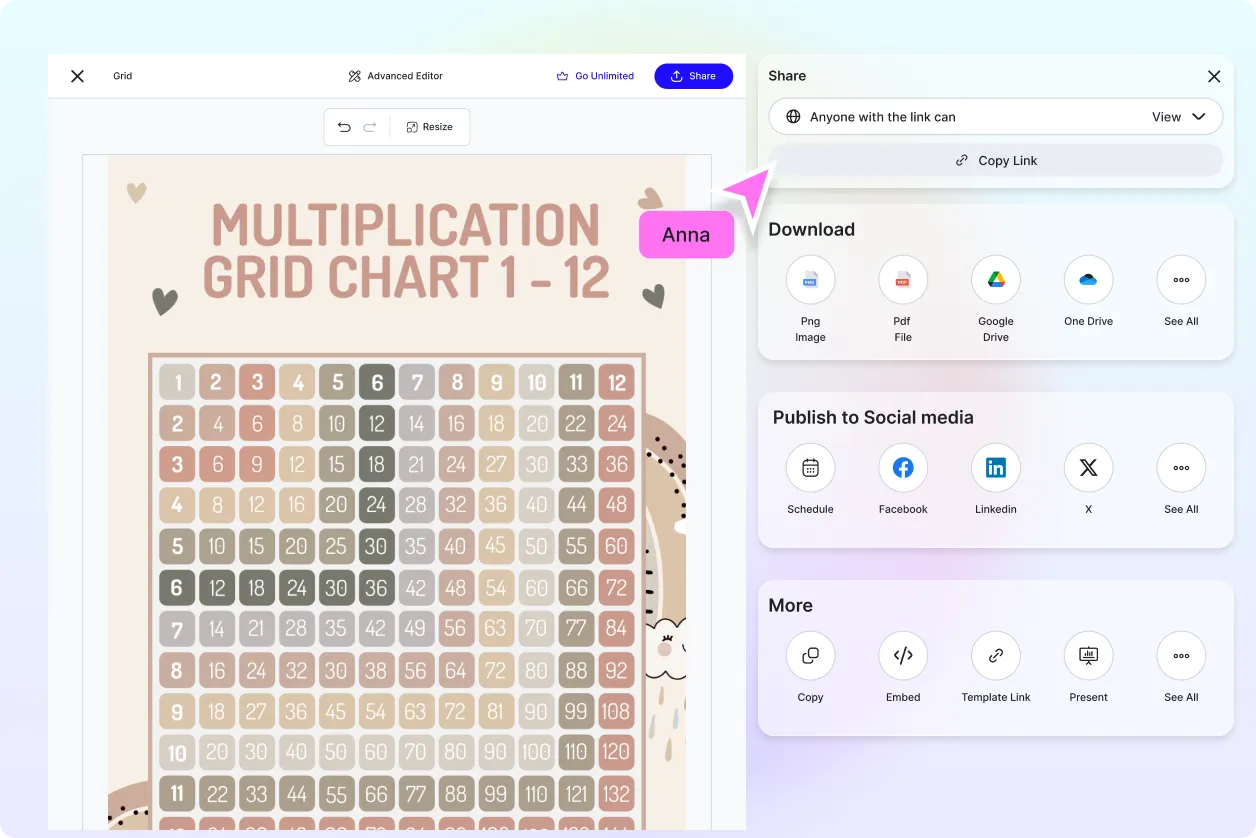This screenshot has height=838, width=1256.
Task: Open the View permission dropdown
Action: 1178,117
